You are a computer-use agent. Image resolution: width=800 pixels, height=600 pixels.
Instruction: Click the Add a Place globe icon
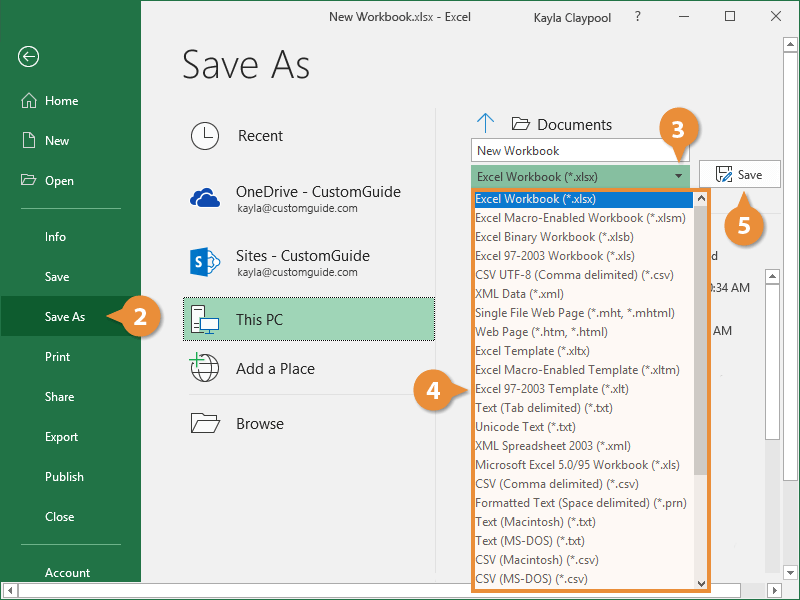click(x=205, y=367)
